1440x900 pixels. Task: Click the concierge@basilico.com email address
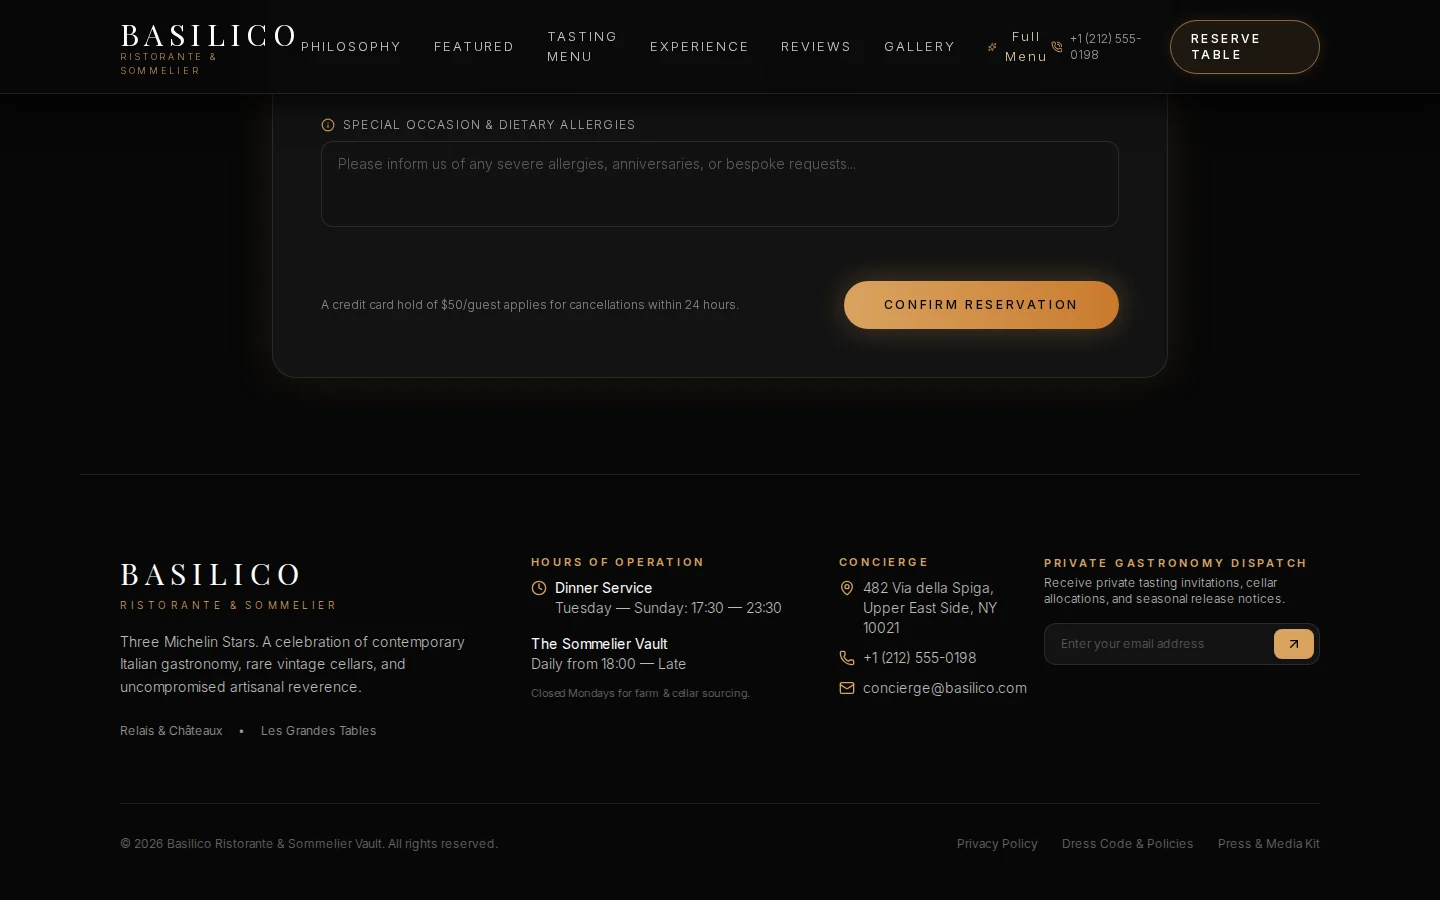[945, 688]
